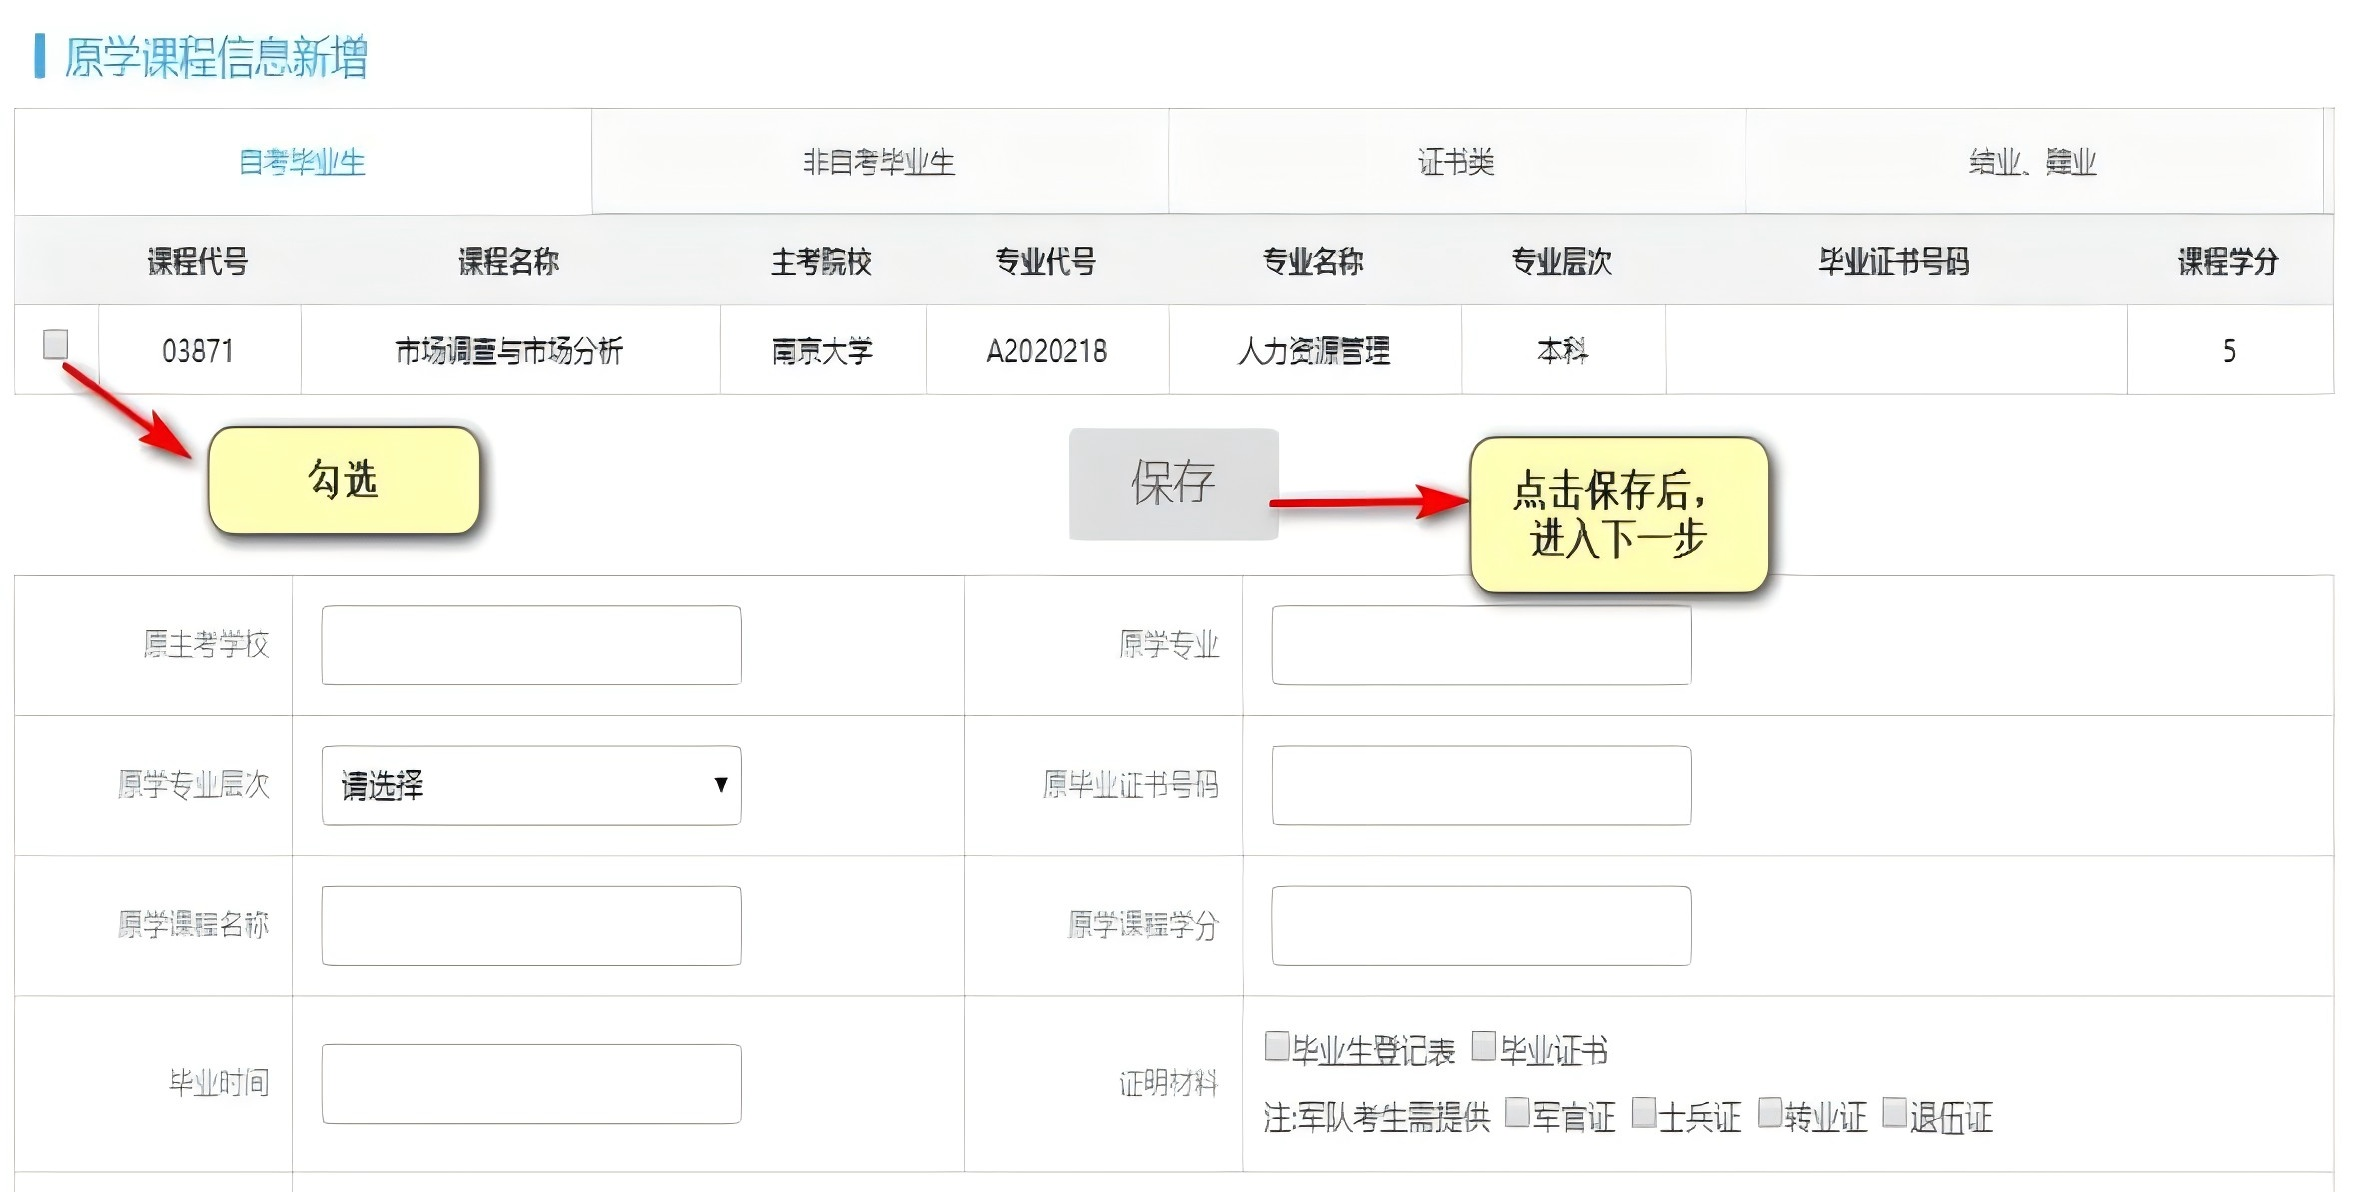Tick the 毕业生登记表 checkbox
This screenshot has height=1192, width=2358.
pyautogui.click(x=1276, y=1046)
